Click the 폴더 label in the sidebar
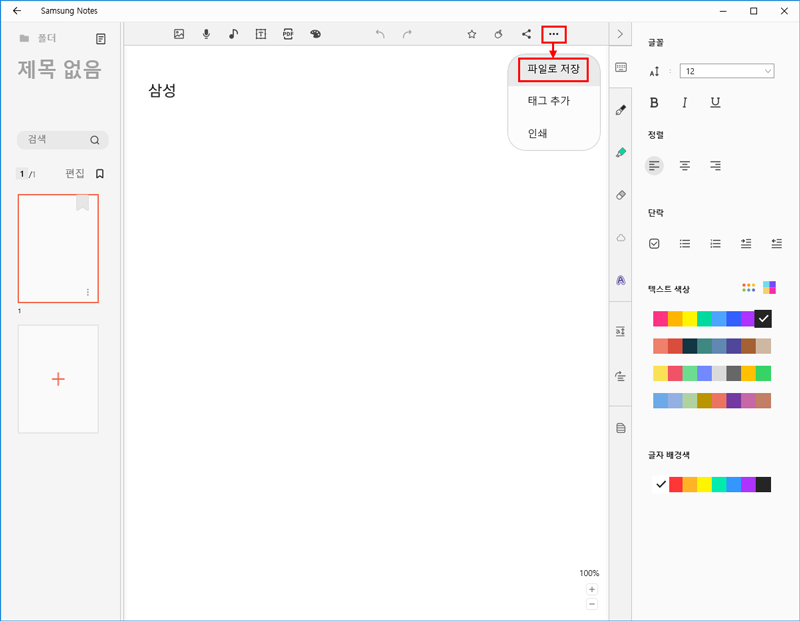The height and width of the screenshot is (621, 800). (46, 38)
